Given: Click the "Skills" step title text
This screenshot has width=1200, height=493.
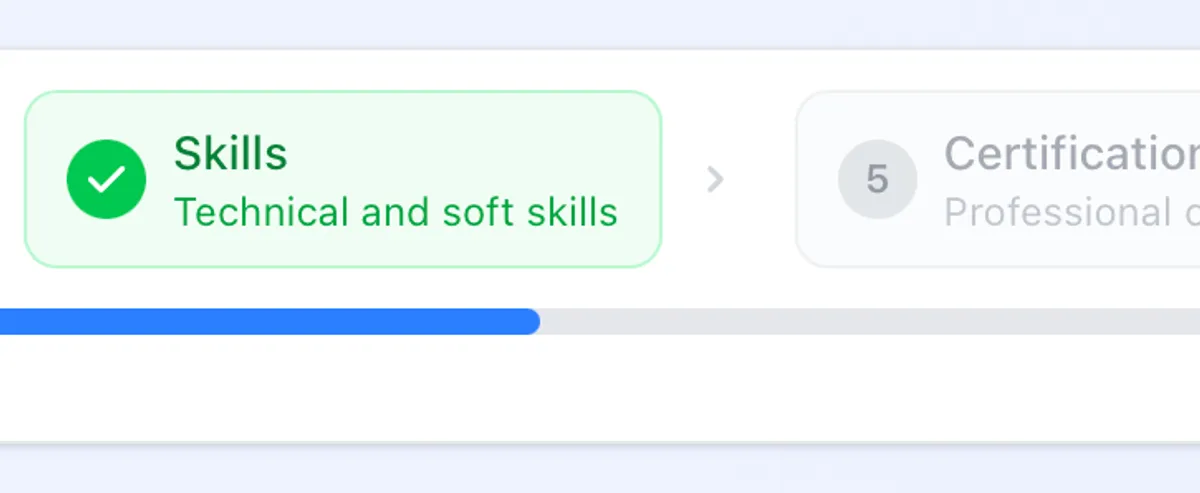Looking at the screenshot, I should tap(230, 154).
